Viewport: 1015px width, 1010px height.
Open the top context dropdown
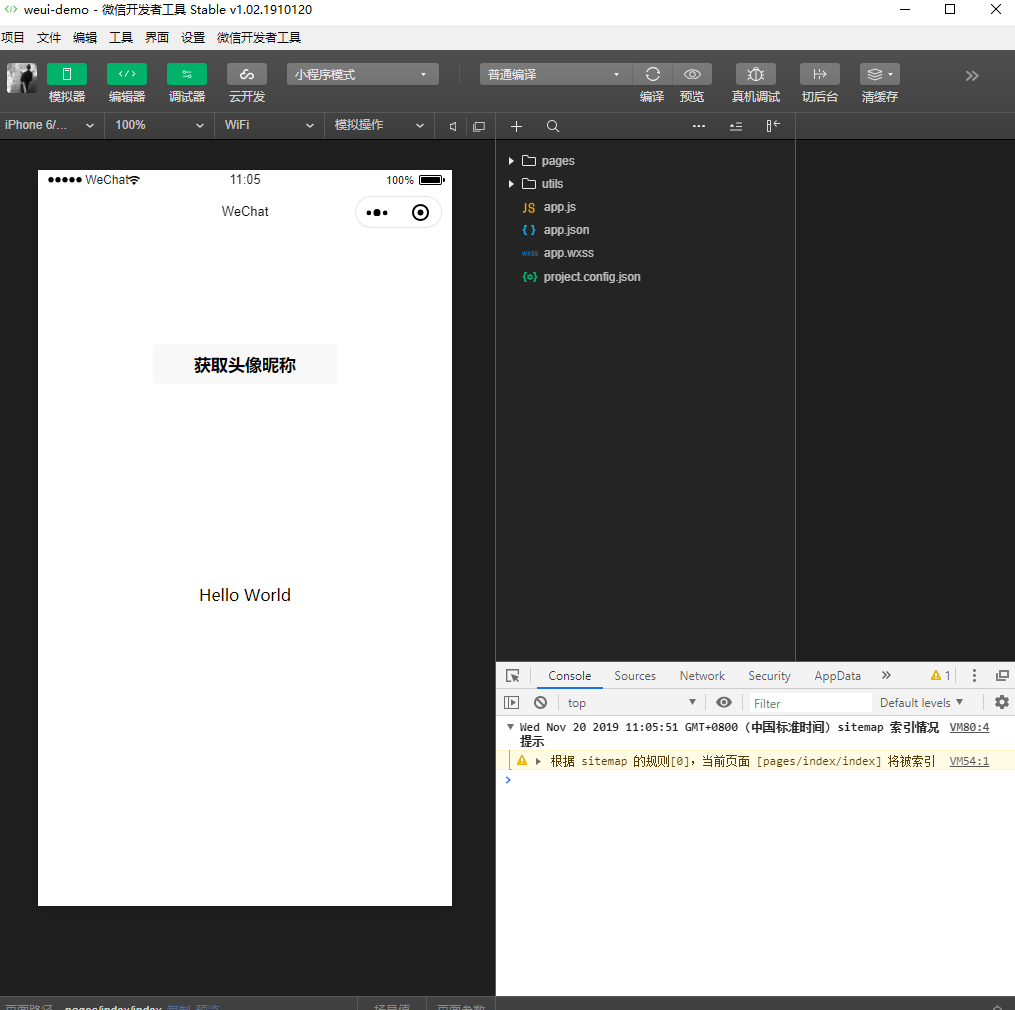pos(631,702)
